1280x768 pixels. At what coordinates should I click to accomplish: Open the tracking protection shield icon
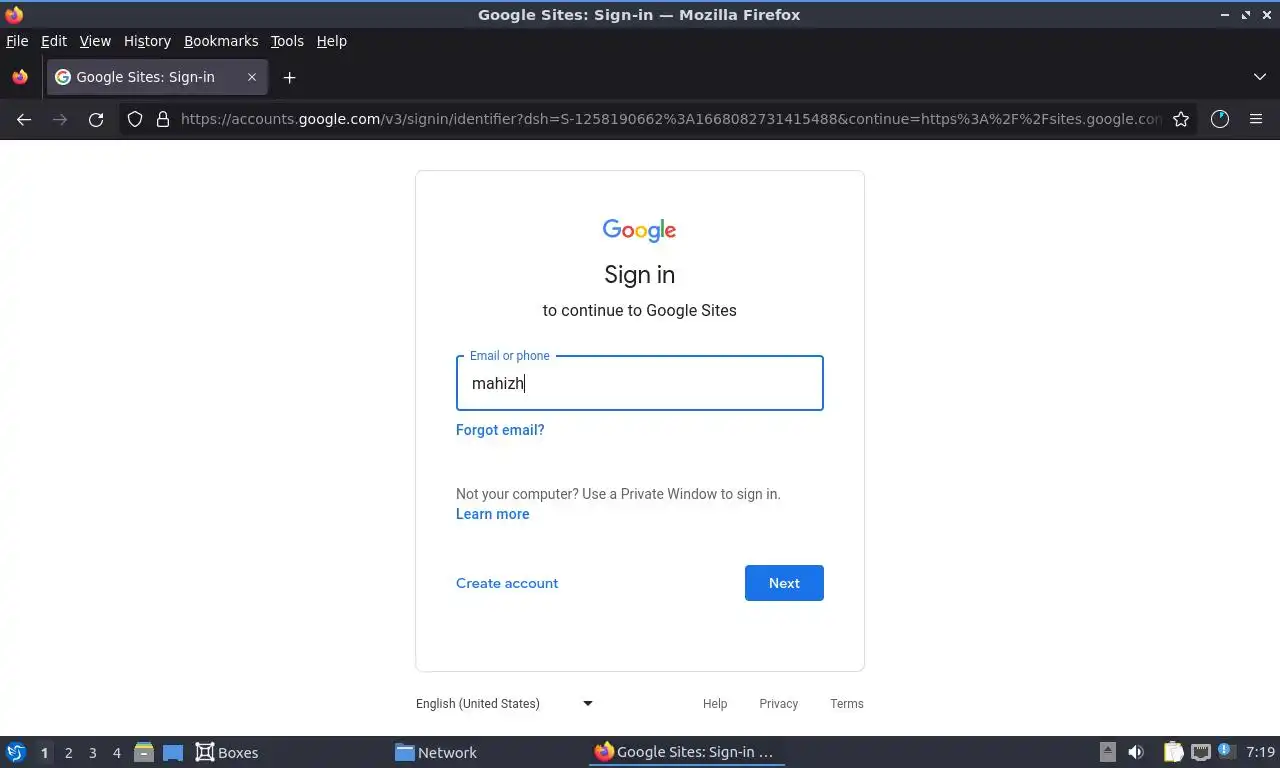[x=135, y=119]
